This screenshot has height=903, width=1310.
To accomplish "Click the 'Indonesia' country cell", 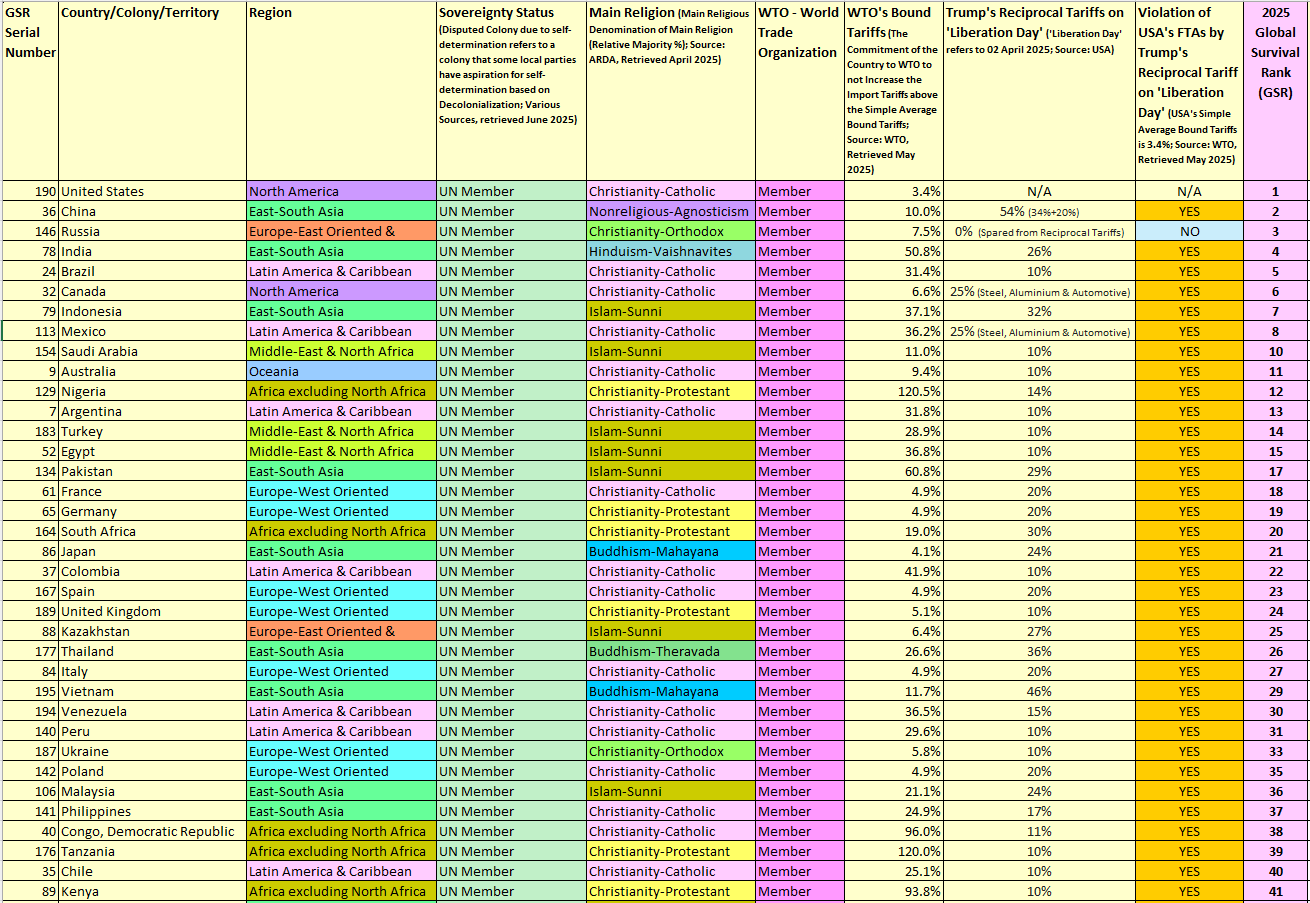I will pyautogui.click(x=152, y=311).
